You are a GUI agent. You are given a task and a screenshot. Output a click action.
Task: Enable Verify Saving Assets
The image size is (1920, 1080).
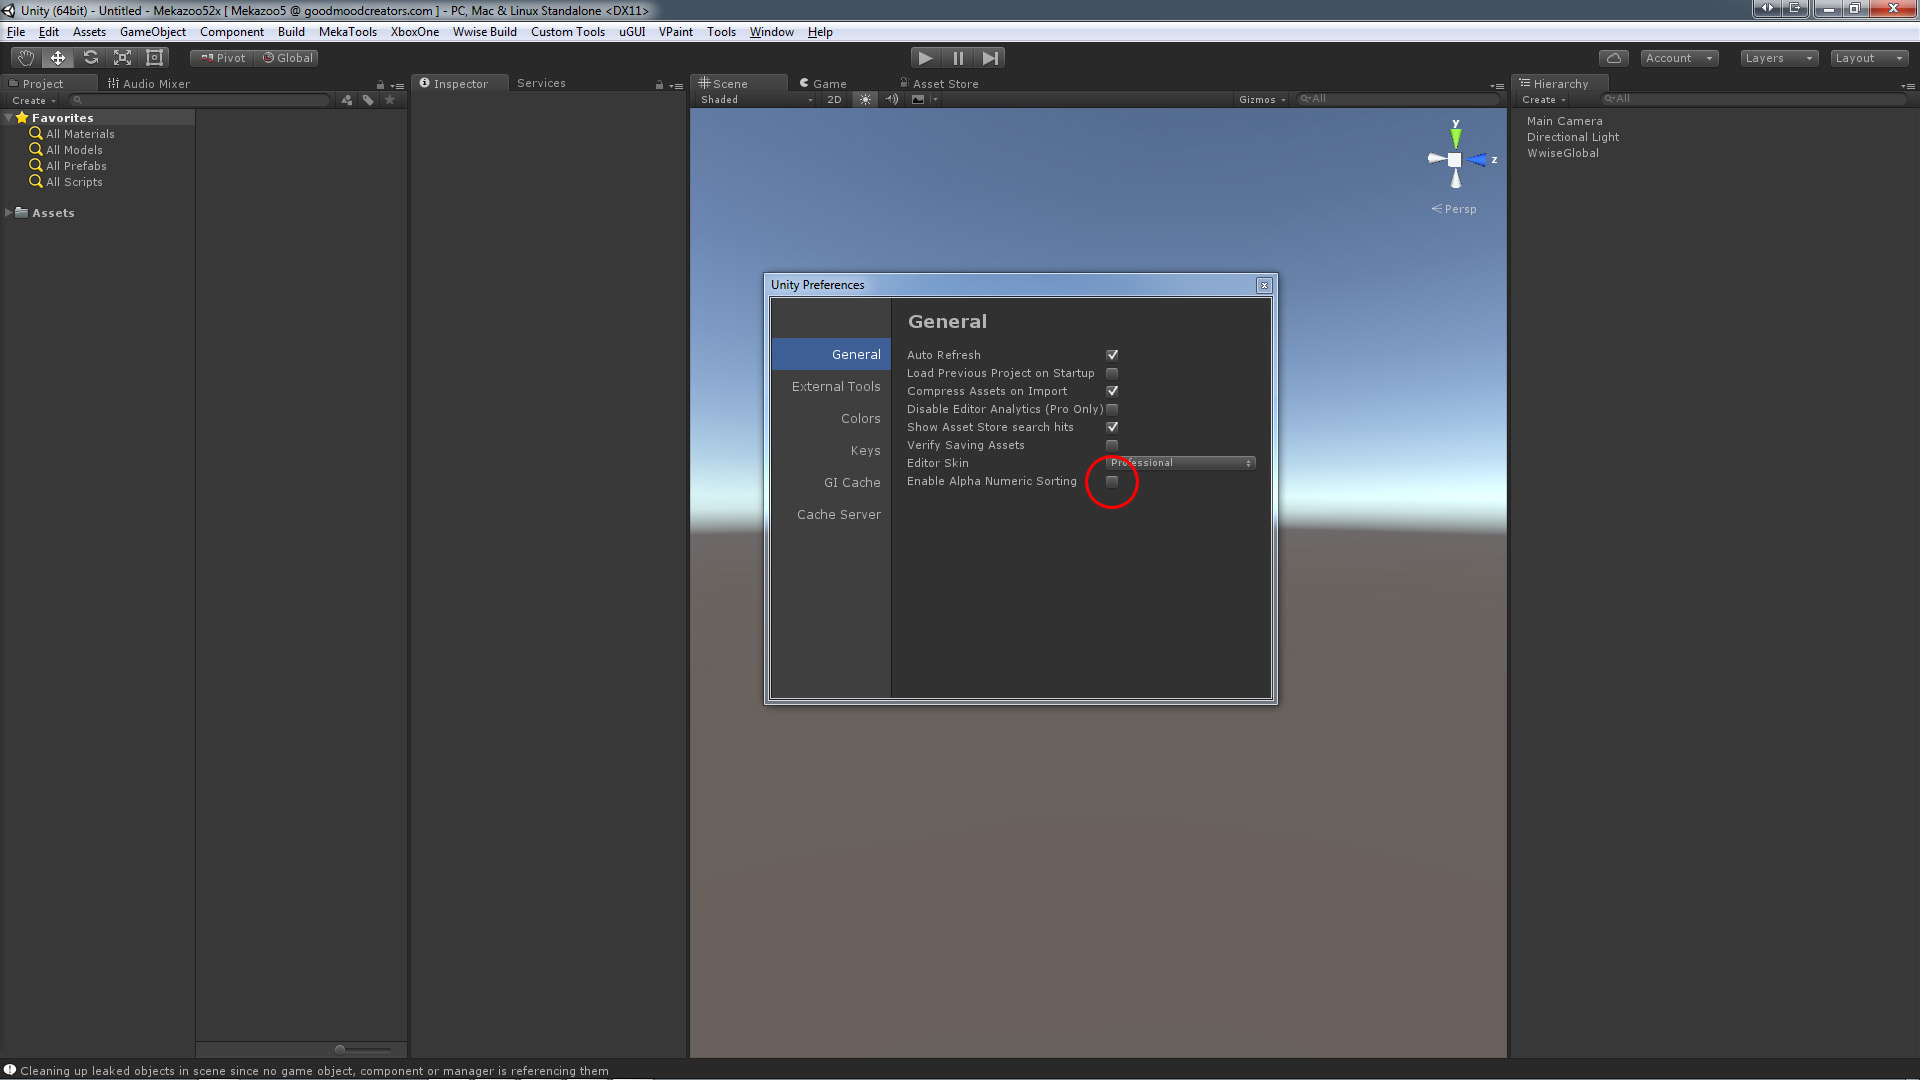pos(1112,445)
